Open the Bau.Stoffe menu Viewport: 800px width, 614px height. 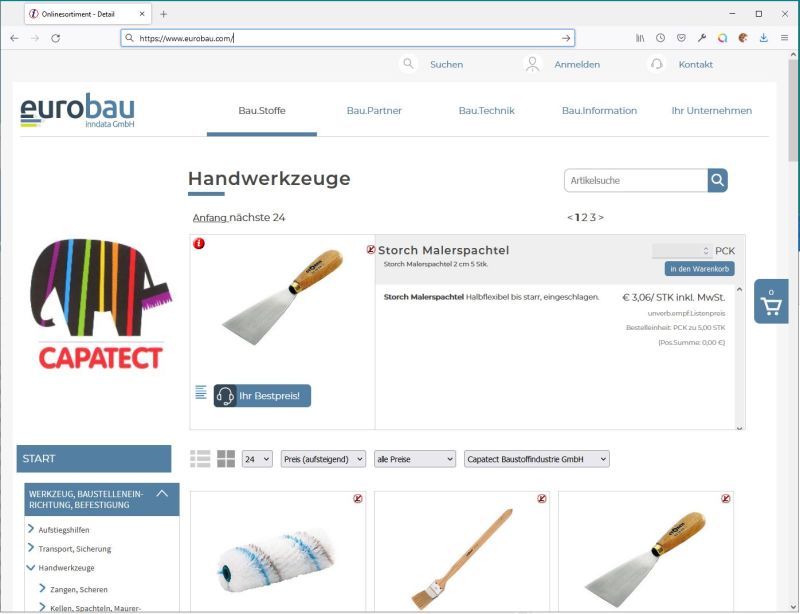[262, 111]
